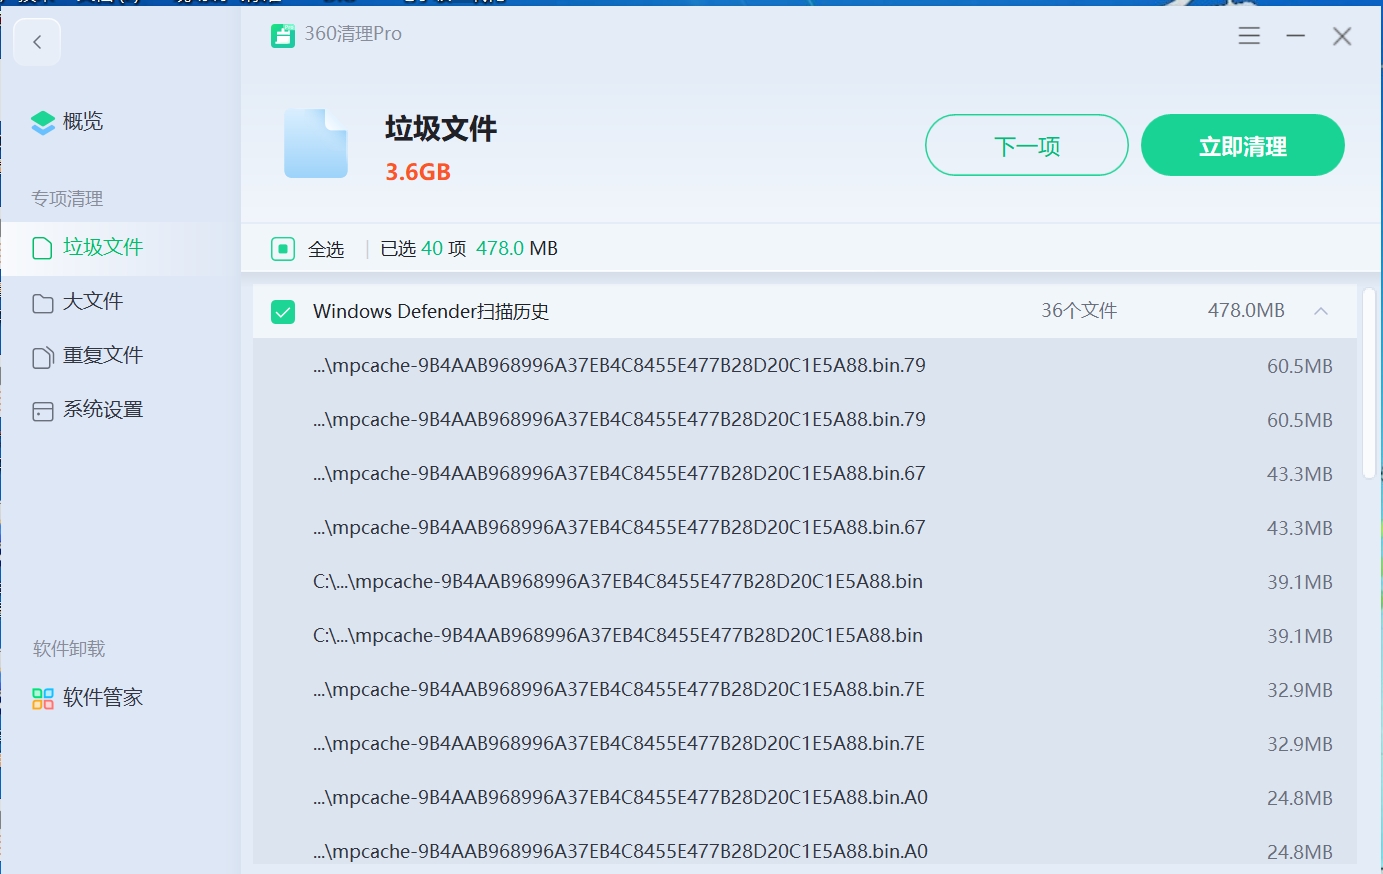Click 32.9MB size of first bin.7E row
Screen dimensions: 1383x874
click(x=1300, y=691)
